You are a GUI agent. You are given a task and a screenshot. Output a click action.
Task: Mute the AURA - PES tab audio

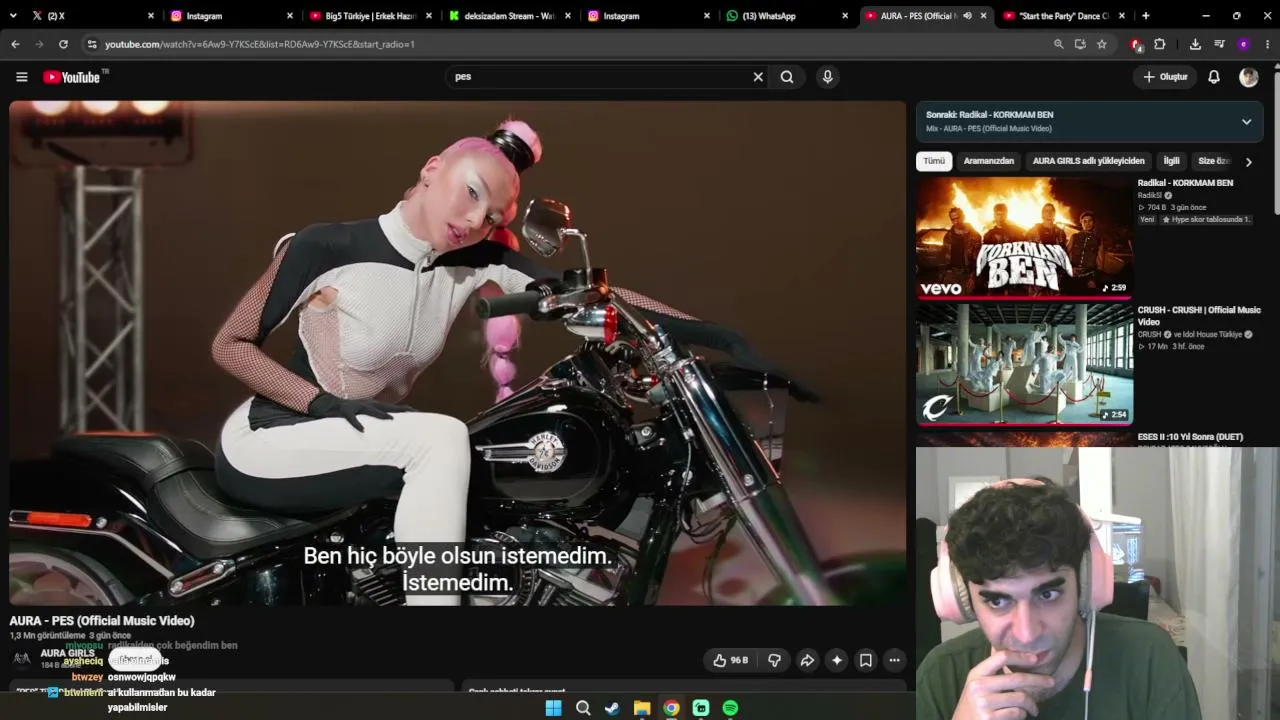coord(967,16)
